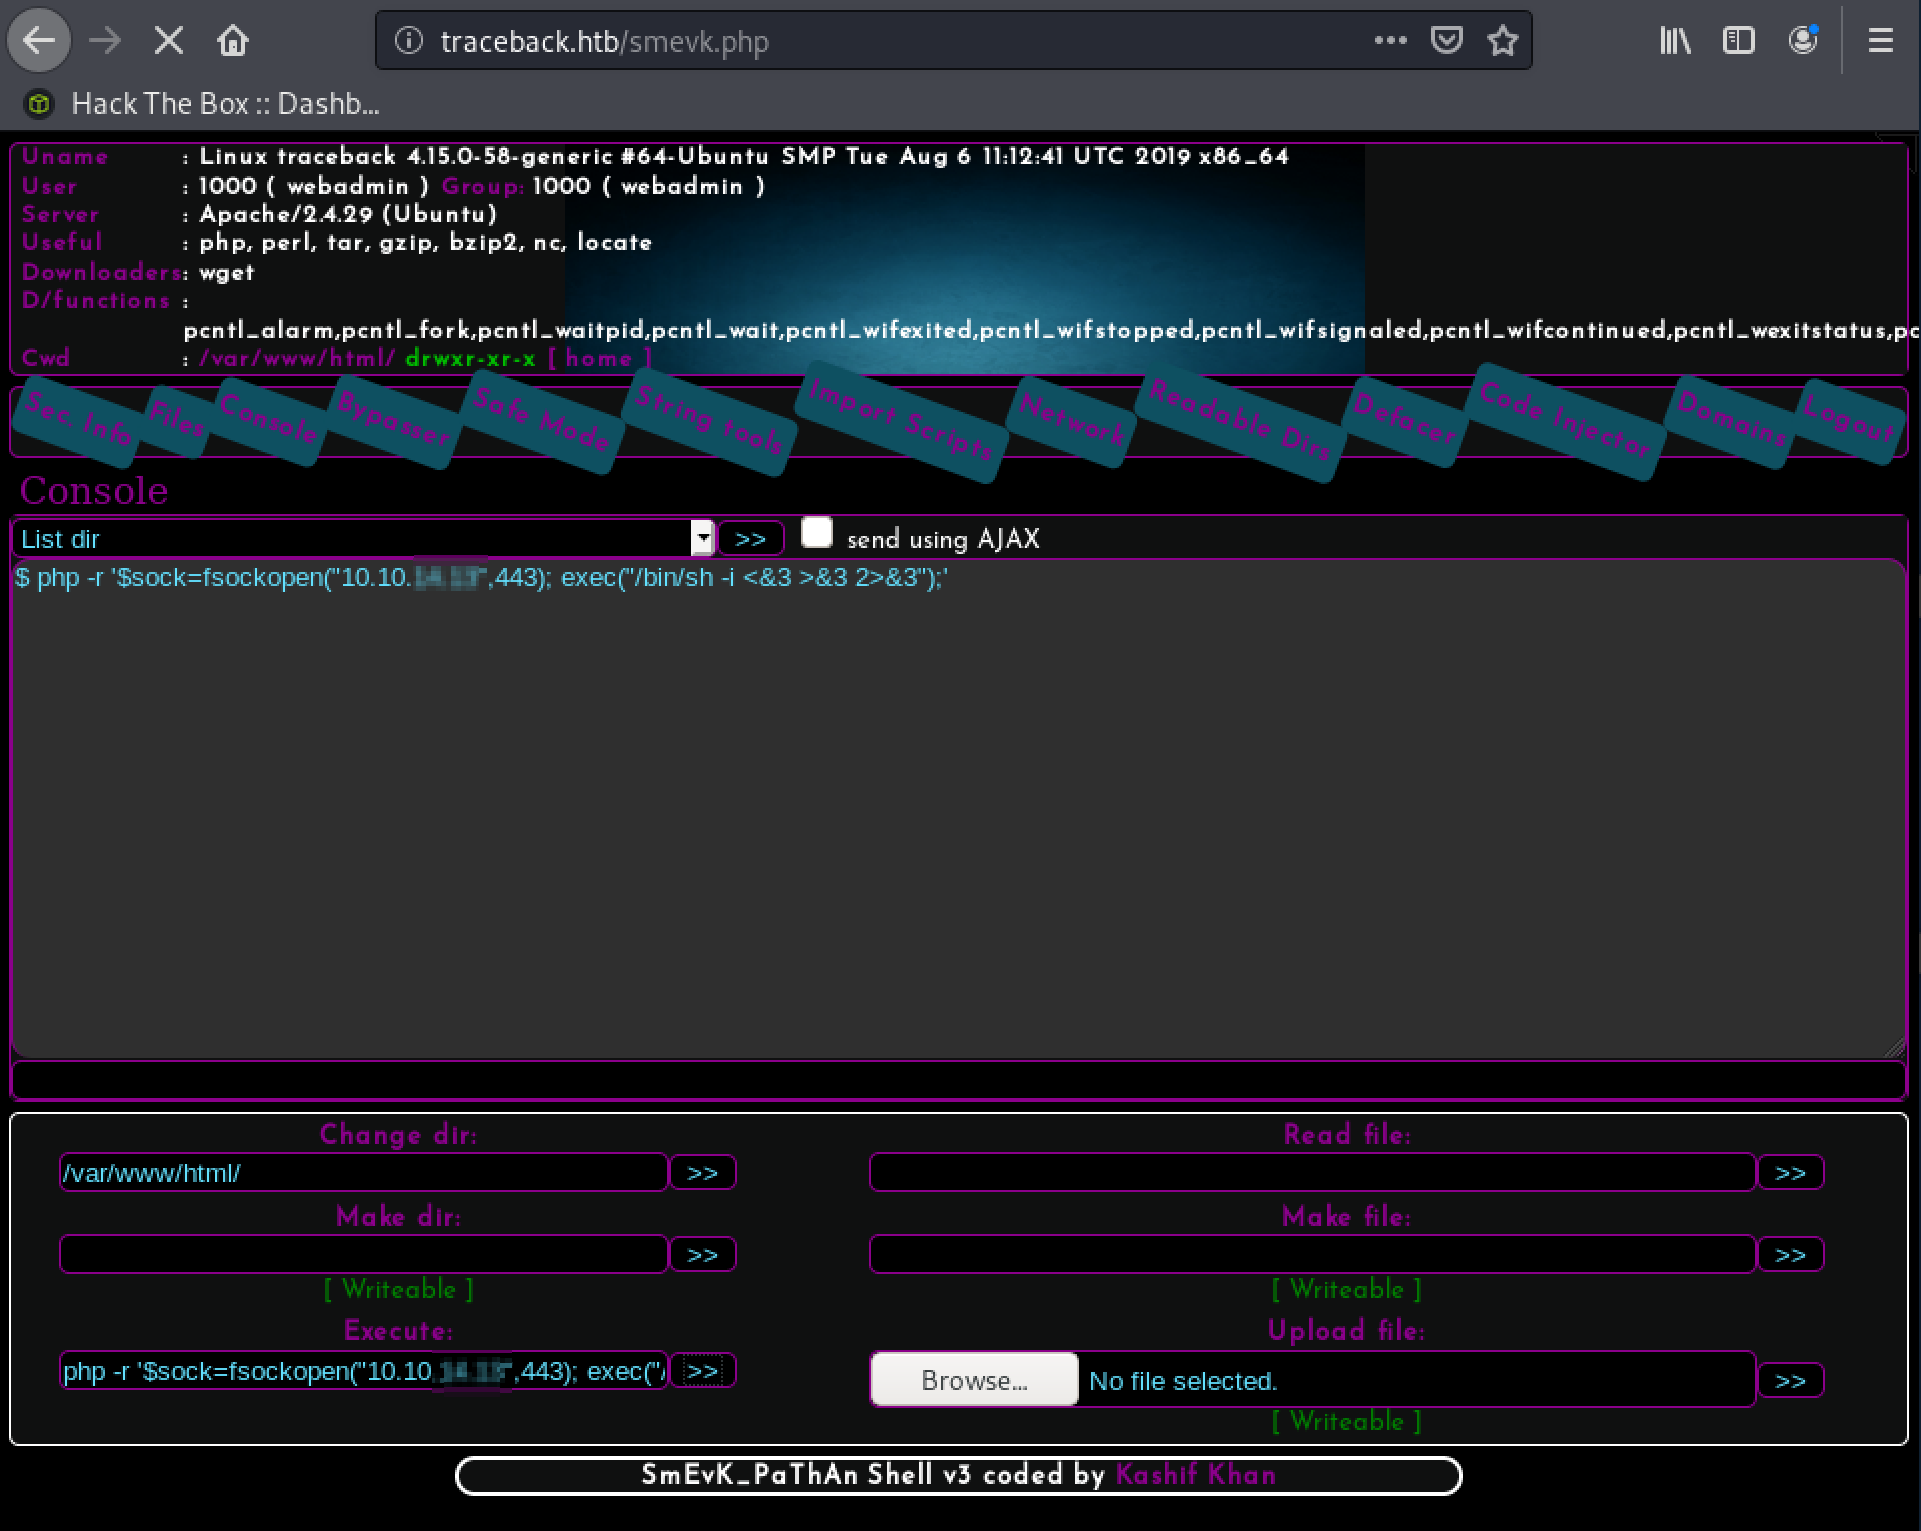Go back using the browser back arrow
This screenshot has height=1531, width=1921.
tap(39, 41)
